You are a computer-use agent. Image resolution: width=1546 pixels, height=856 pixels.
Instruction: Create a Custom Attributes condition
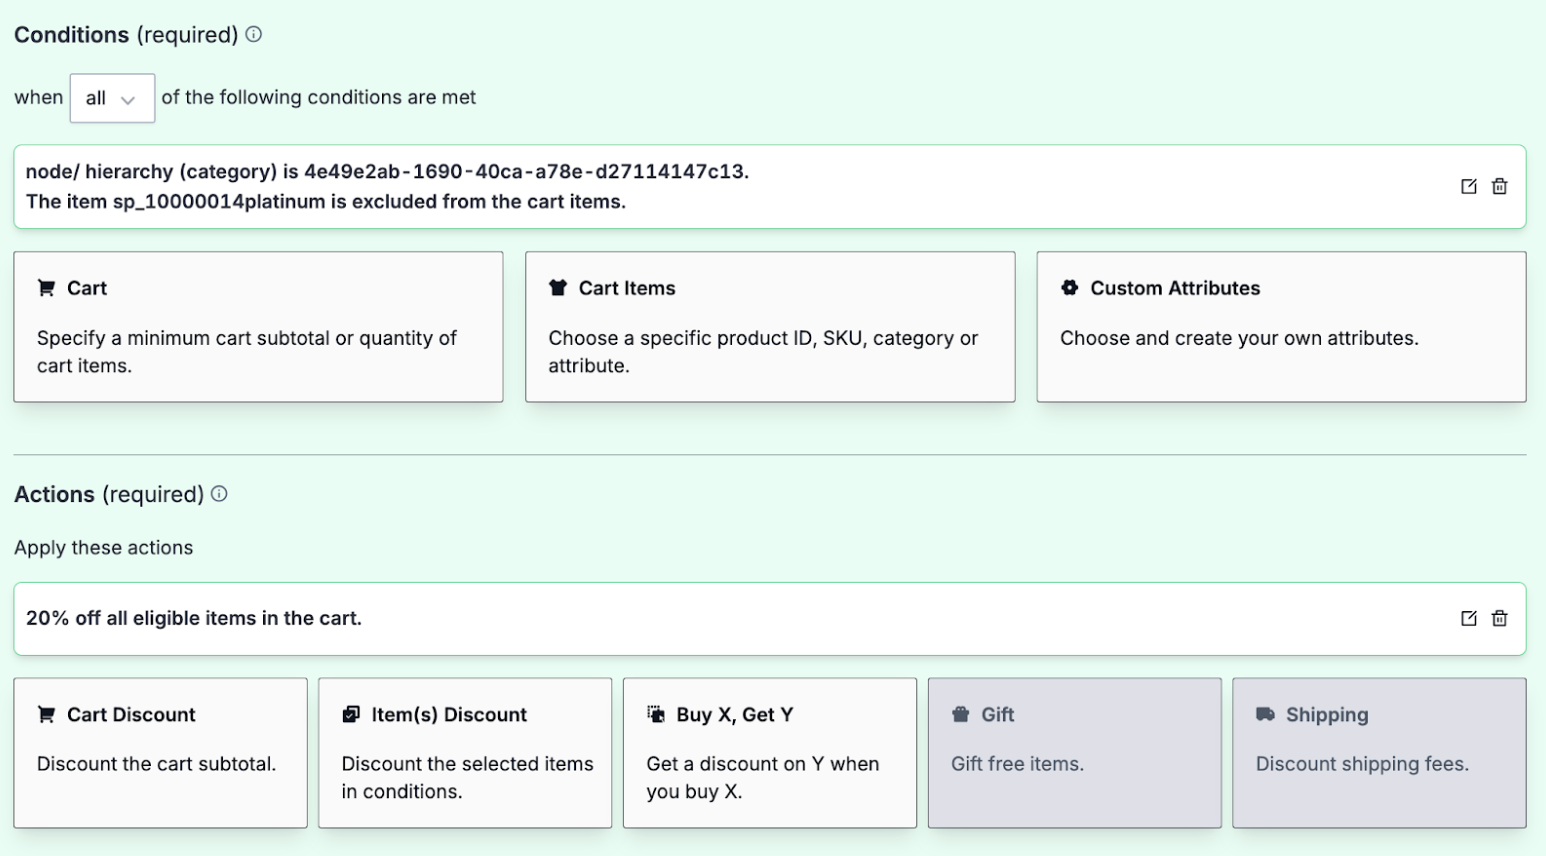coord(1280,327)
